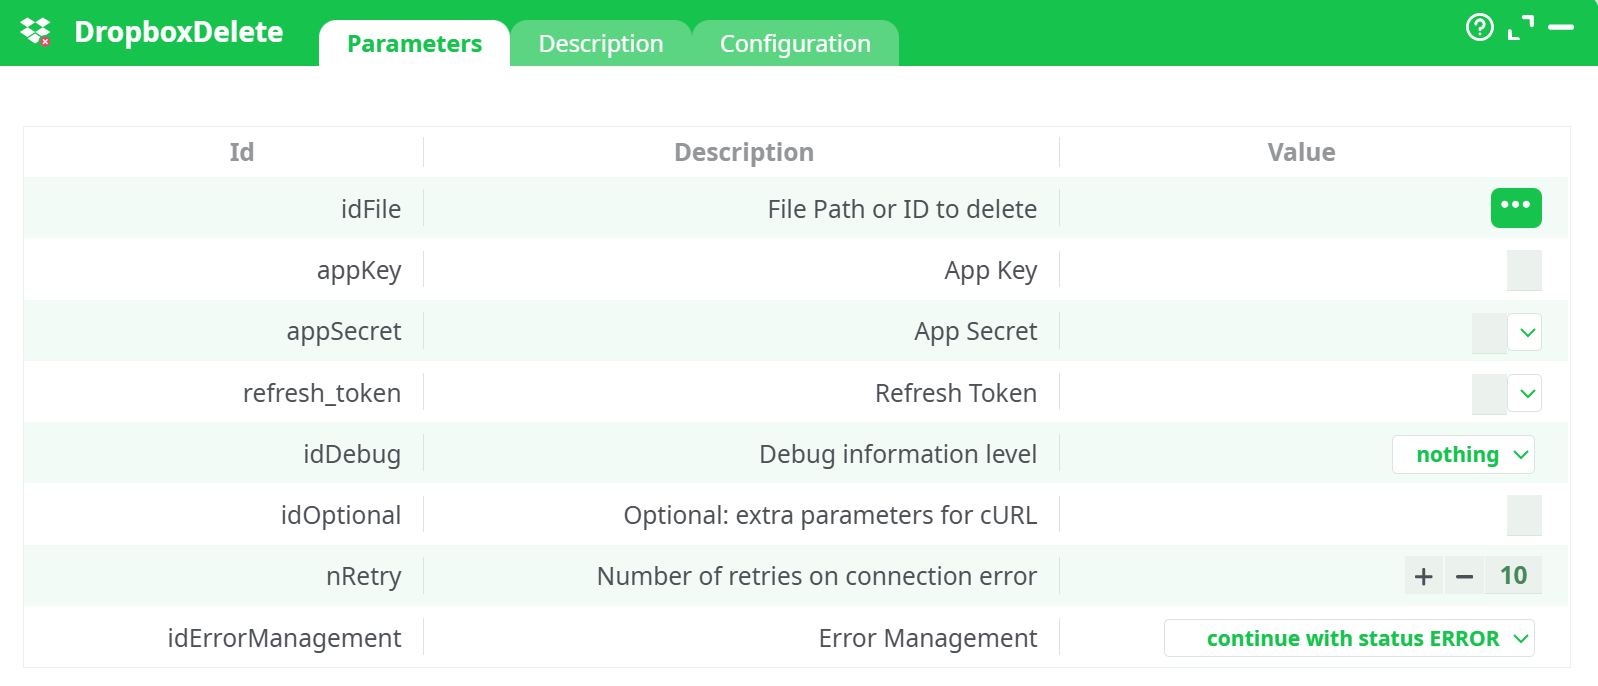This screenshot has width=1598, height=686.
Task: Click 'Optional: extra parameters for cURL' text
Action: pos(830,516)
